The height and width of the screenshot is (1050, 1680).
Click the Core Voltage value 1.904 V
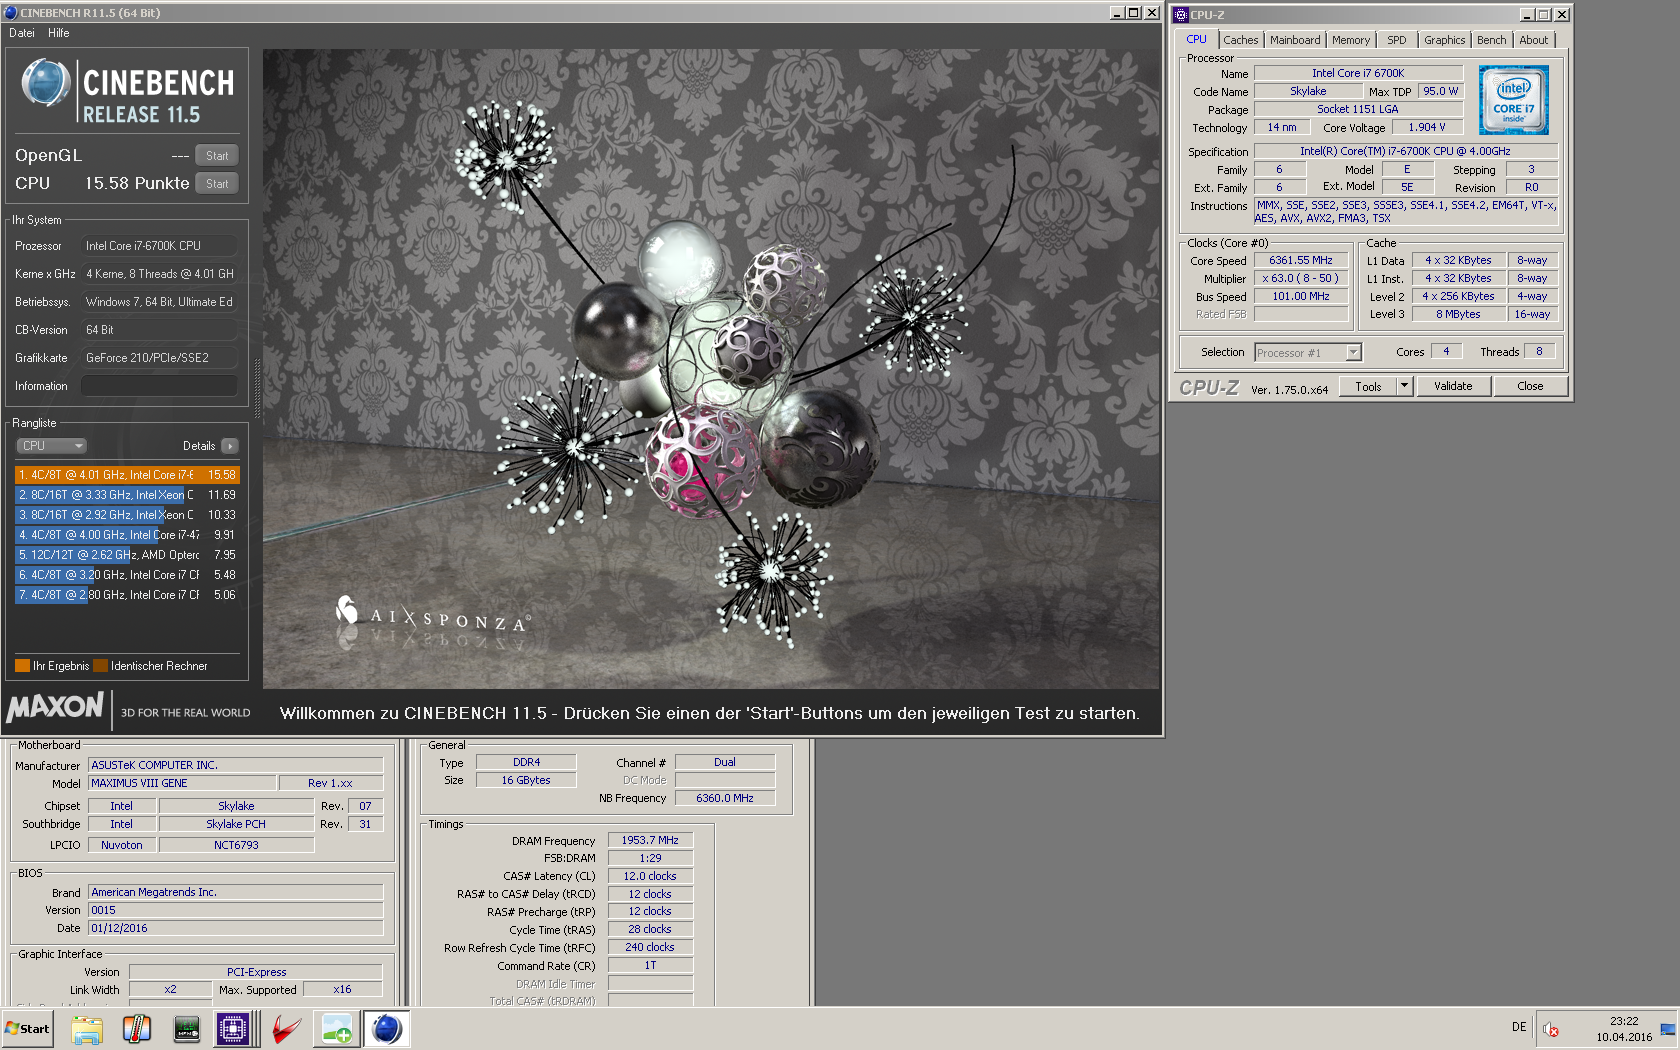point(1427,127)
